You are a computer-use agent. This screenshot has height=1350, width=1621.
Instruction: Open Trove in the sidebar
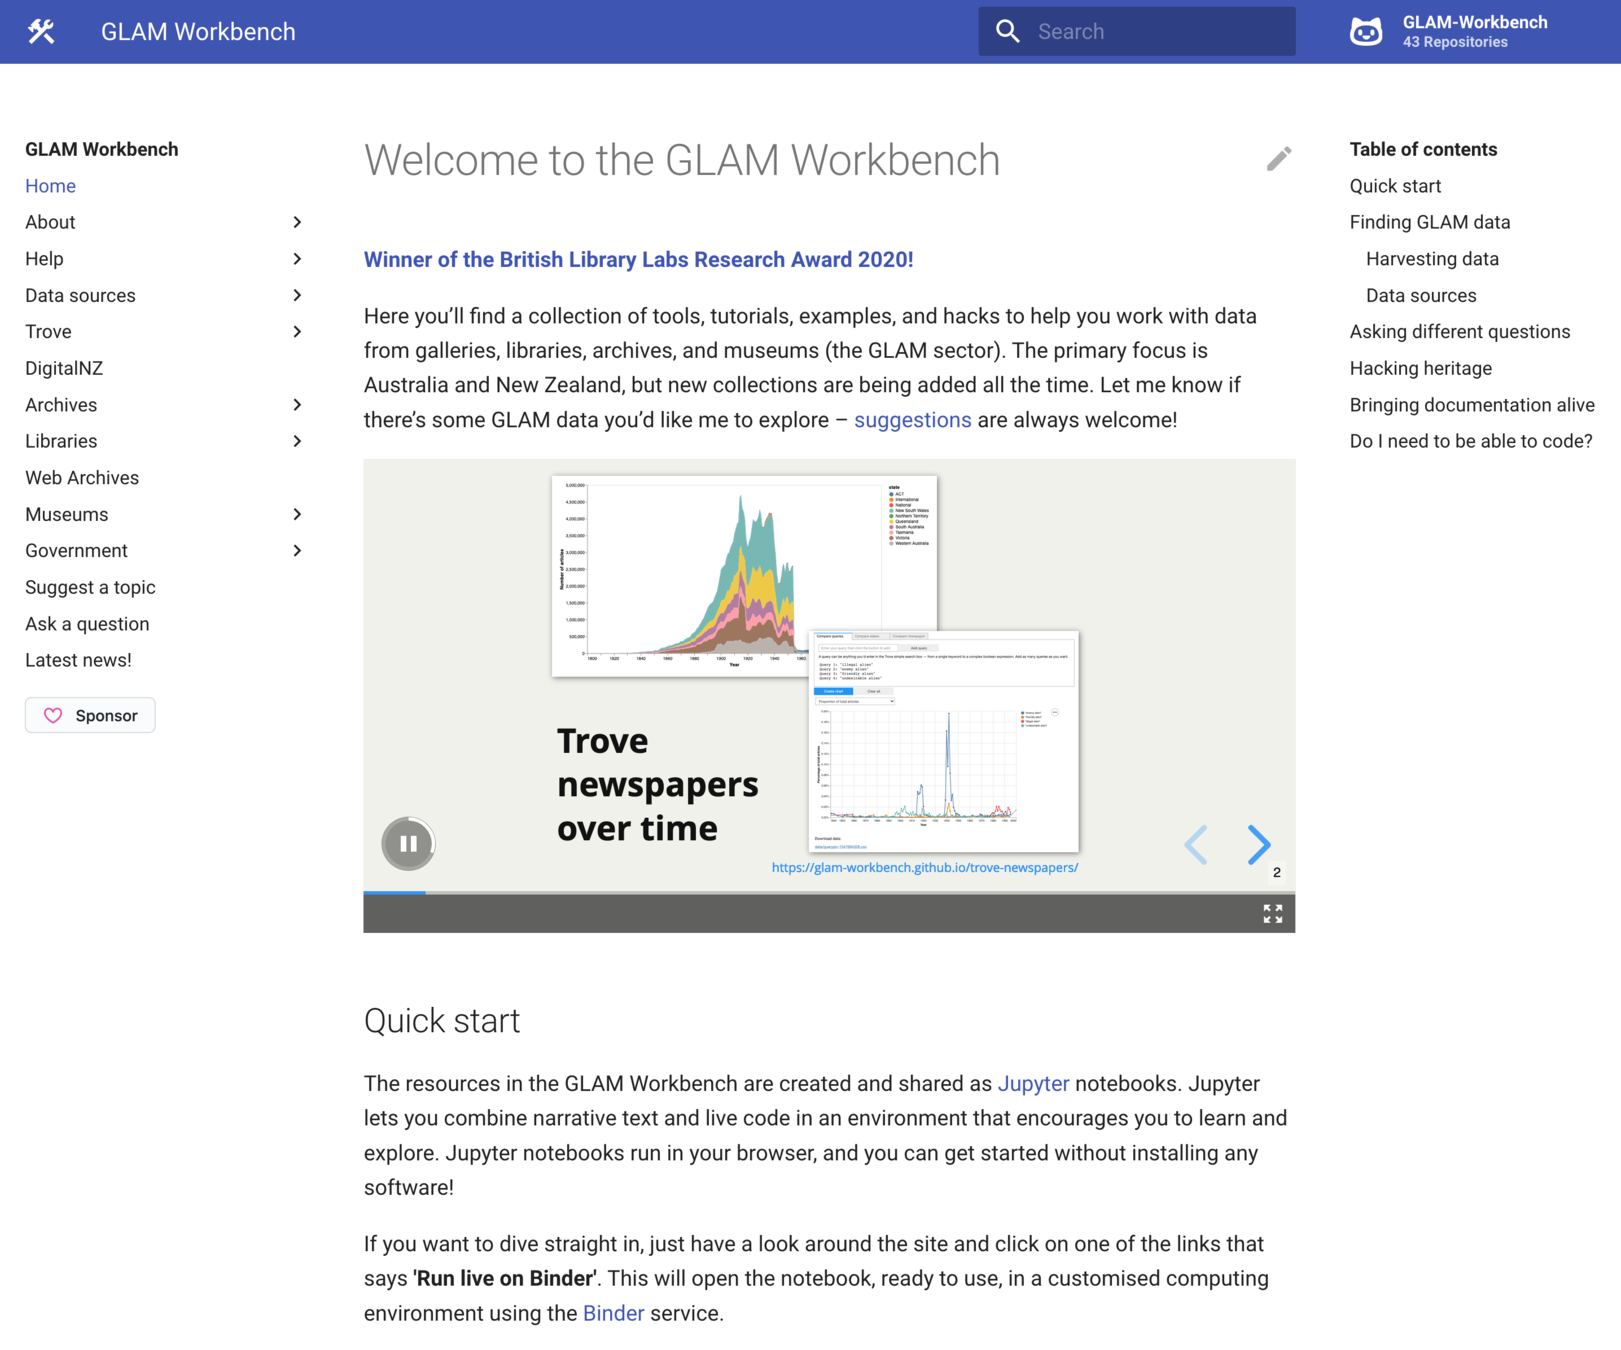click(48, 332)
